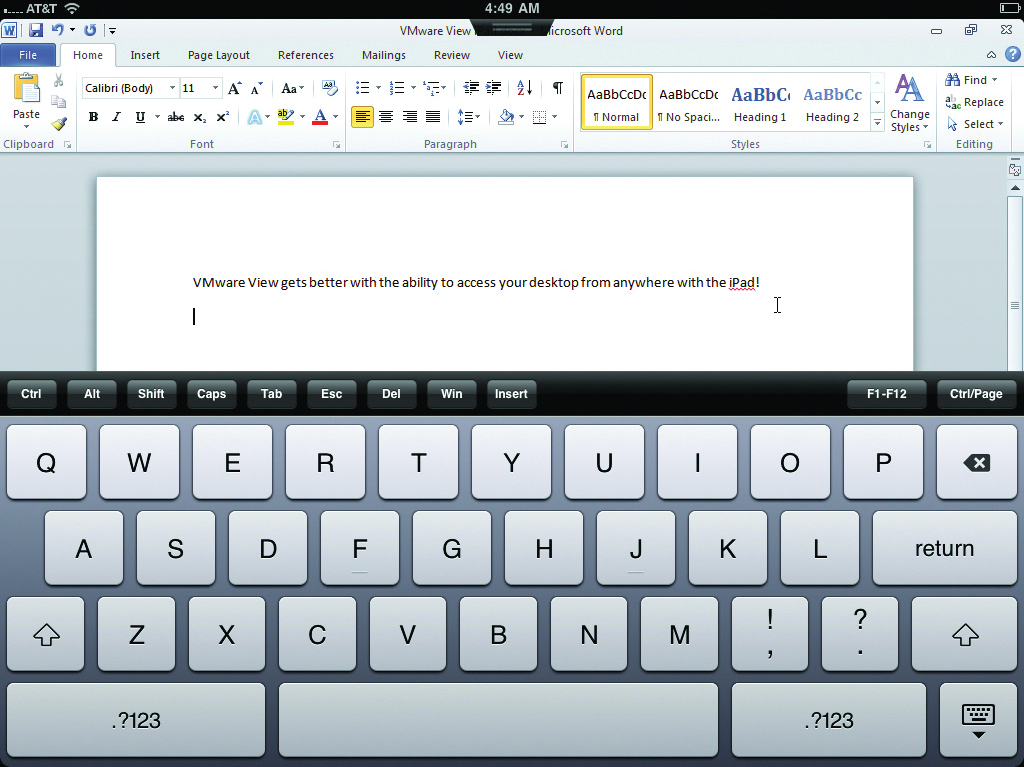This screenshot has height=767, width=1024.
Task: Click the Save icon in quick access toolbar
Action: click(36, 31)
